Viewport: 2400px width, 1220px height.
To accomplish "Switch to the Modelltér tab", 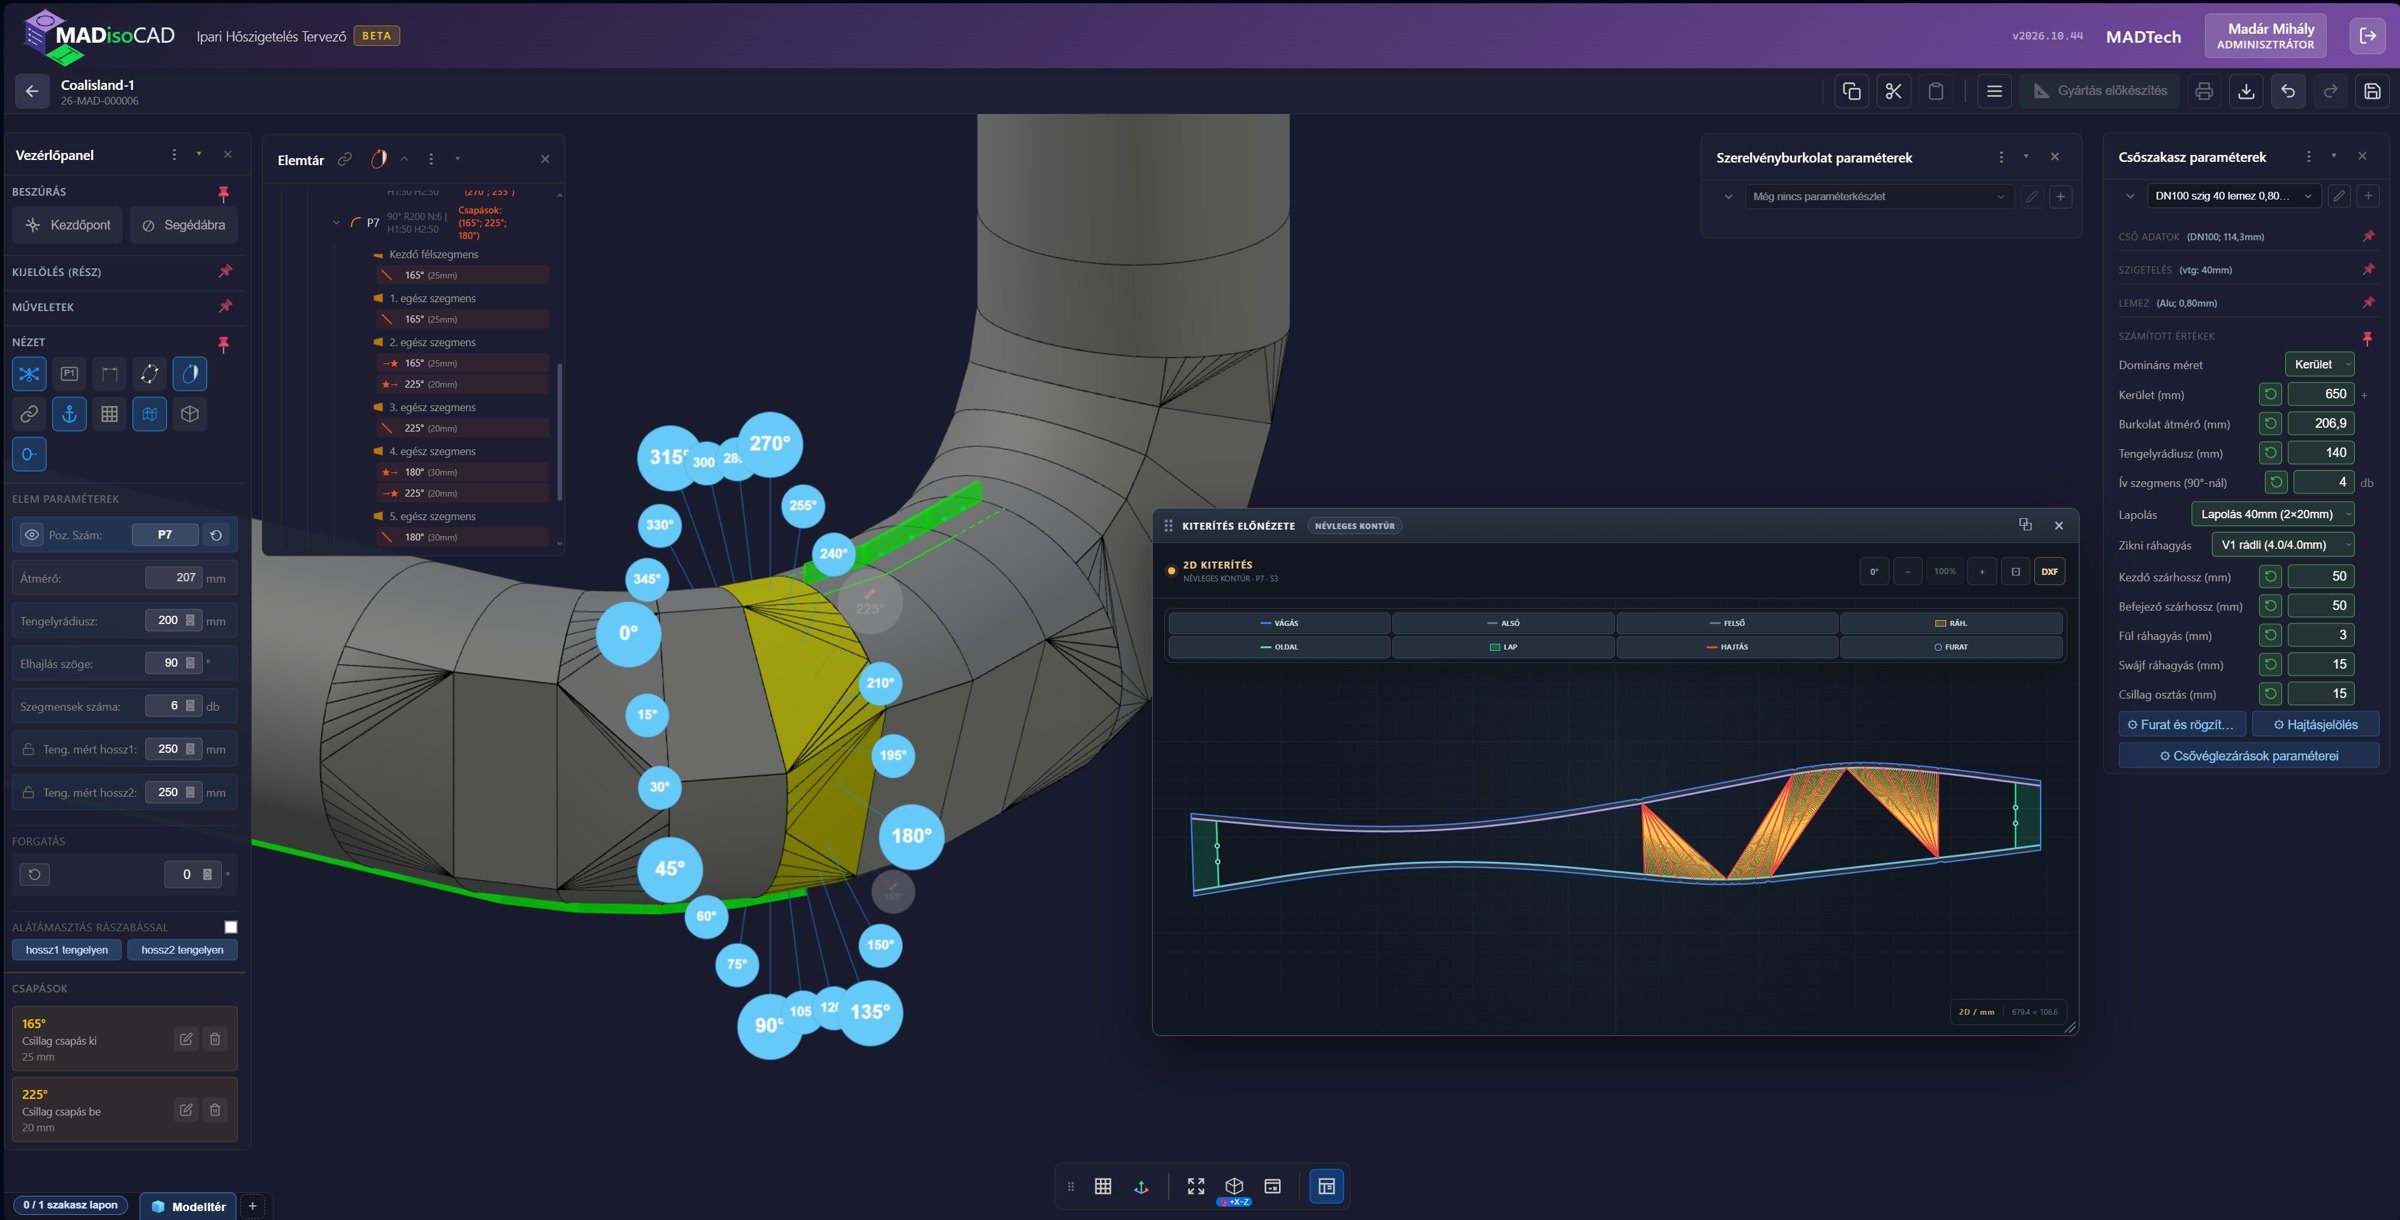I will 188,1206.
